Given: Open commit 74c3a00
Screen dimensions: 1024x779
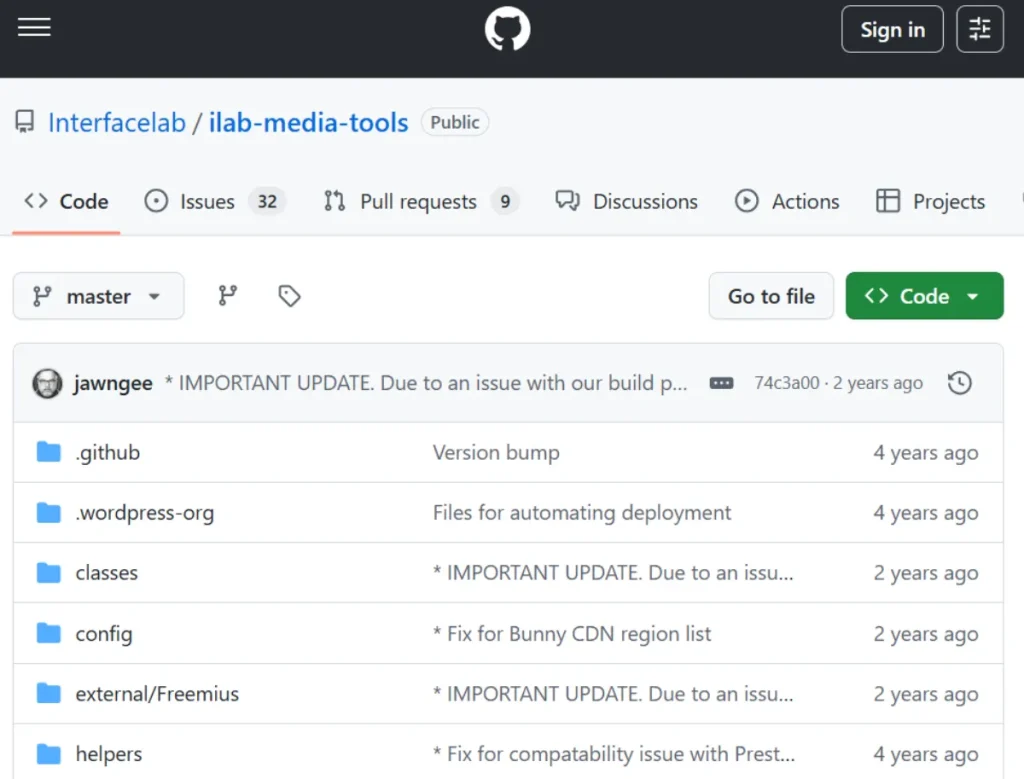Looking at the screenshot, I should (786, 383).
